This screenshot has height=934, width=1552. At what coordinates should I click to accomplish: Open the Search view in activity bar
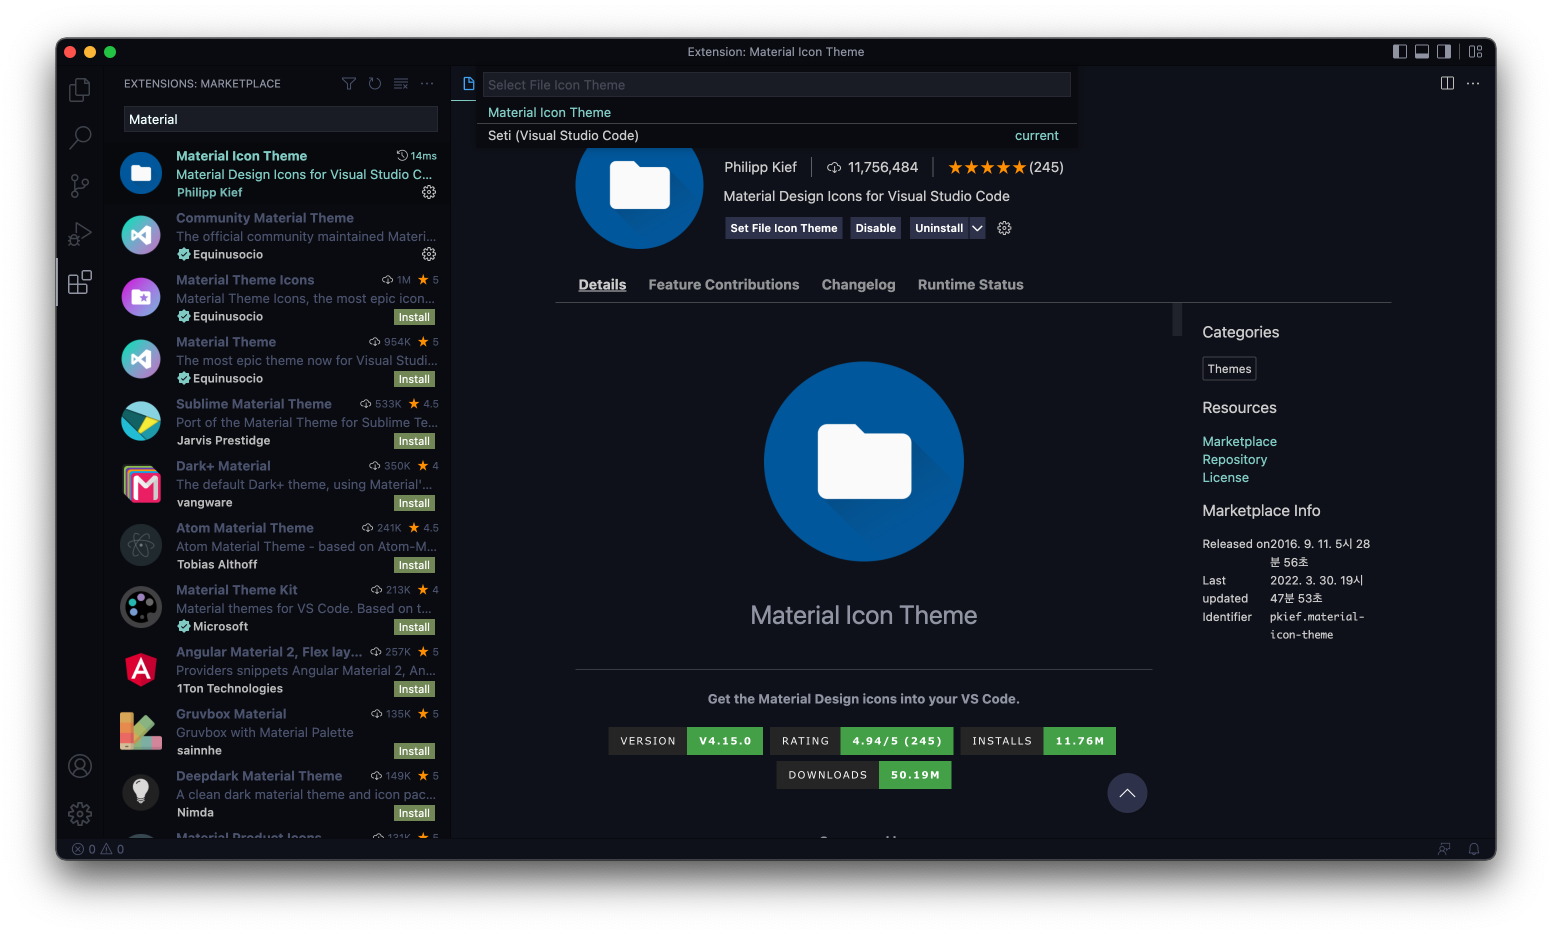tap(80, 137)
